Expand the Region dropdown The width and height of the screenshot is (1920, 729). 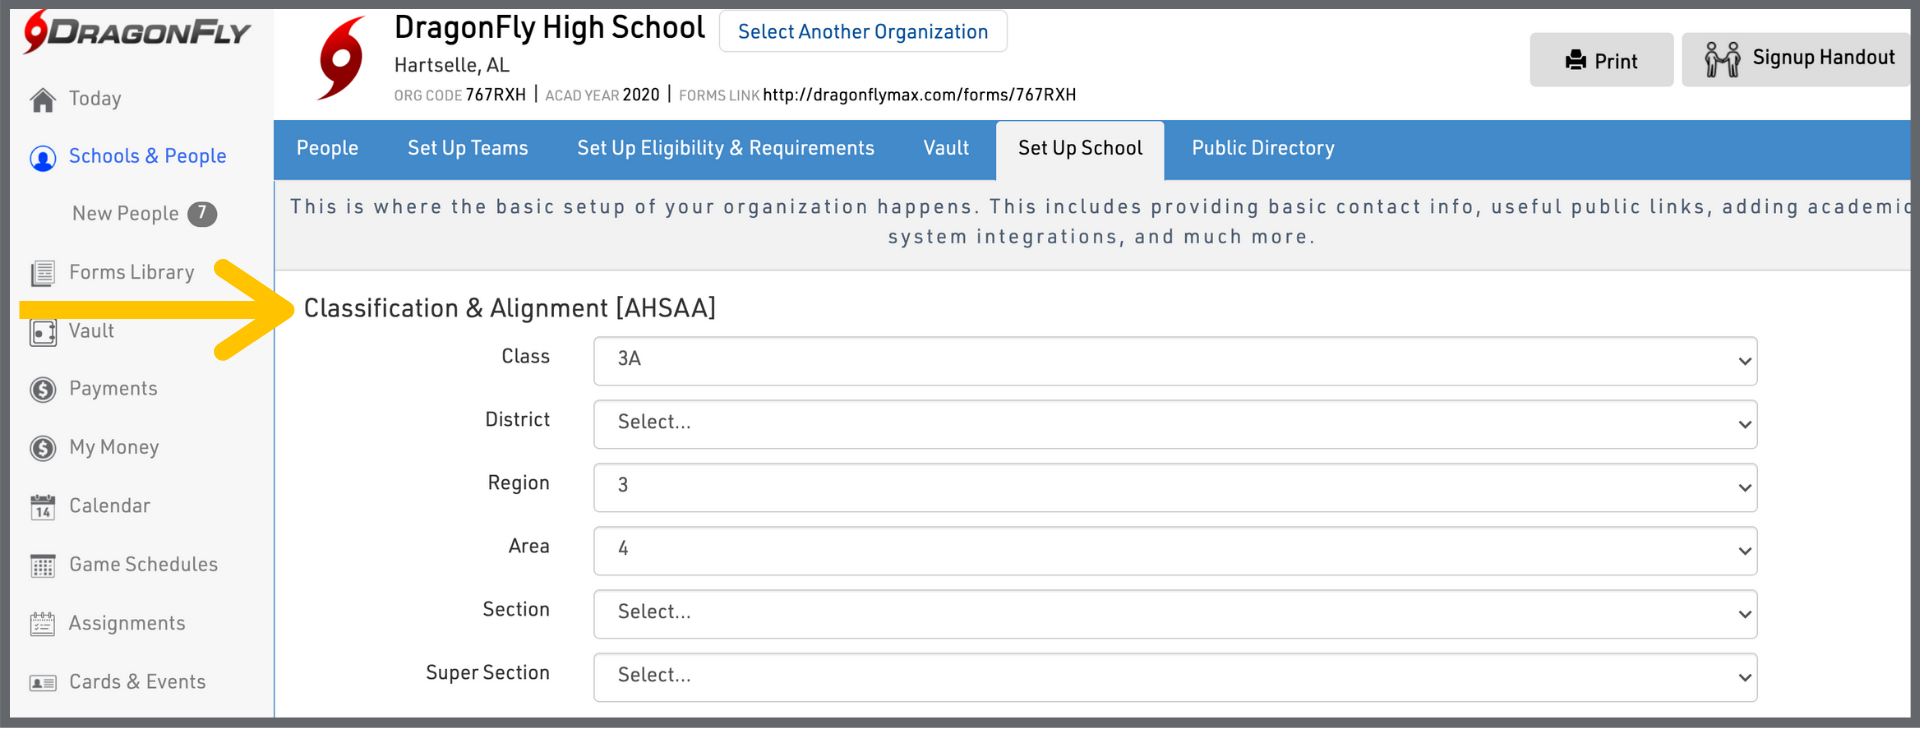tap(1174, 487)
